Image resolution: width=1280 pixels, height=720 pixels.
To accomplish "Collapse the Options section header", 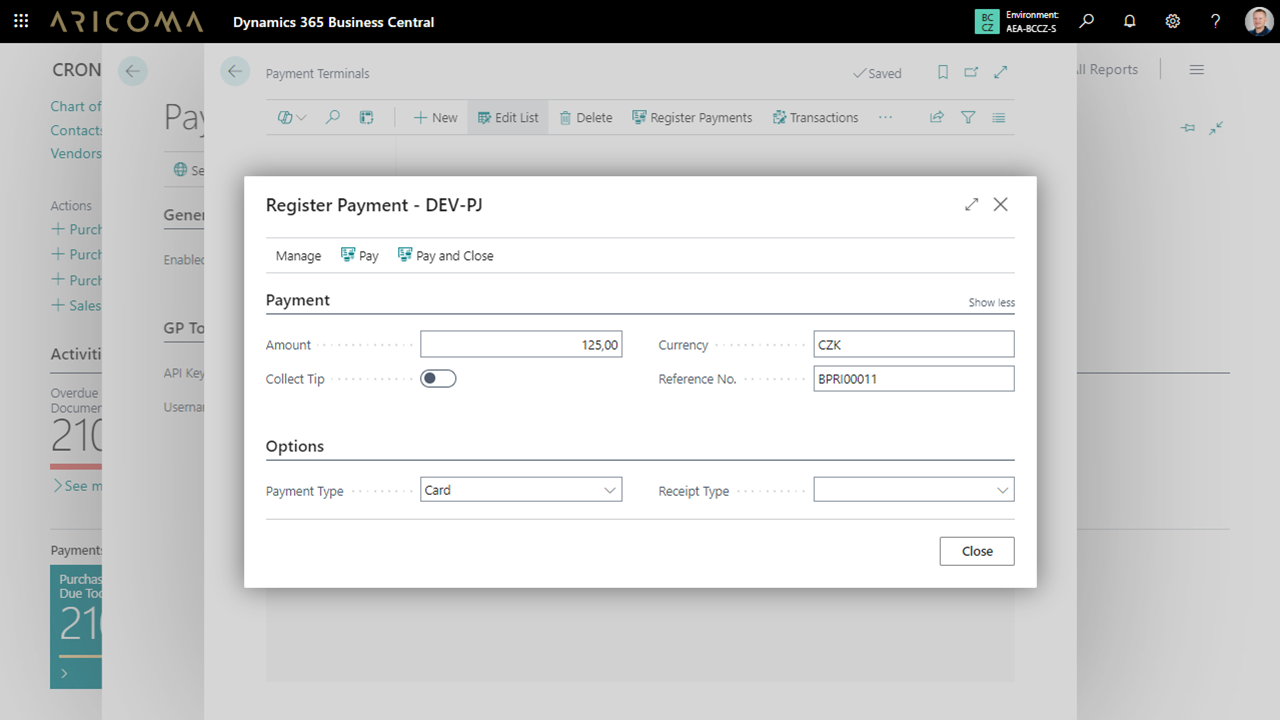I will (x=295, y=446).
